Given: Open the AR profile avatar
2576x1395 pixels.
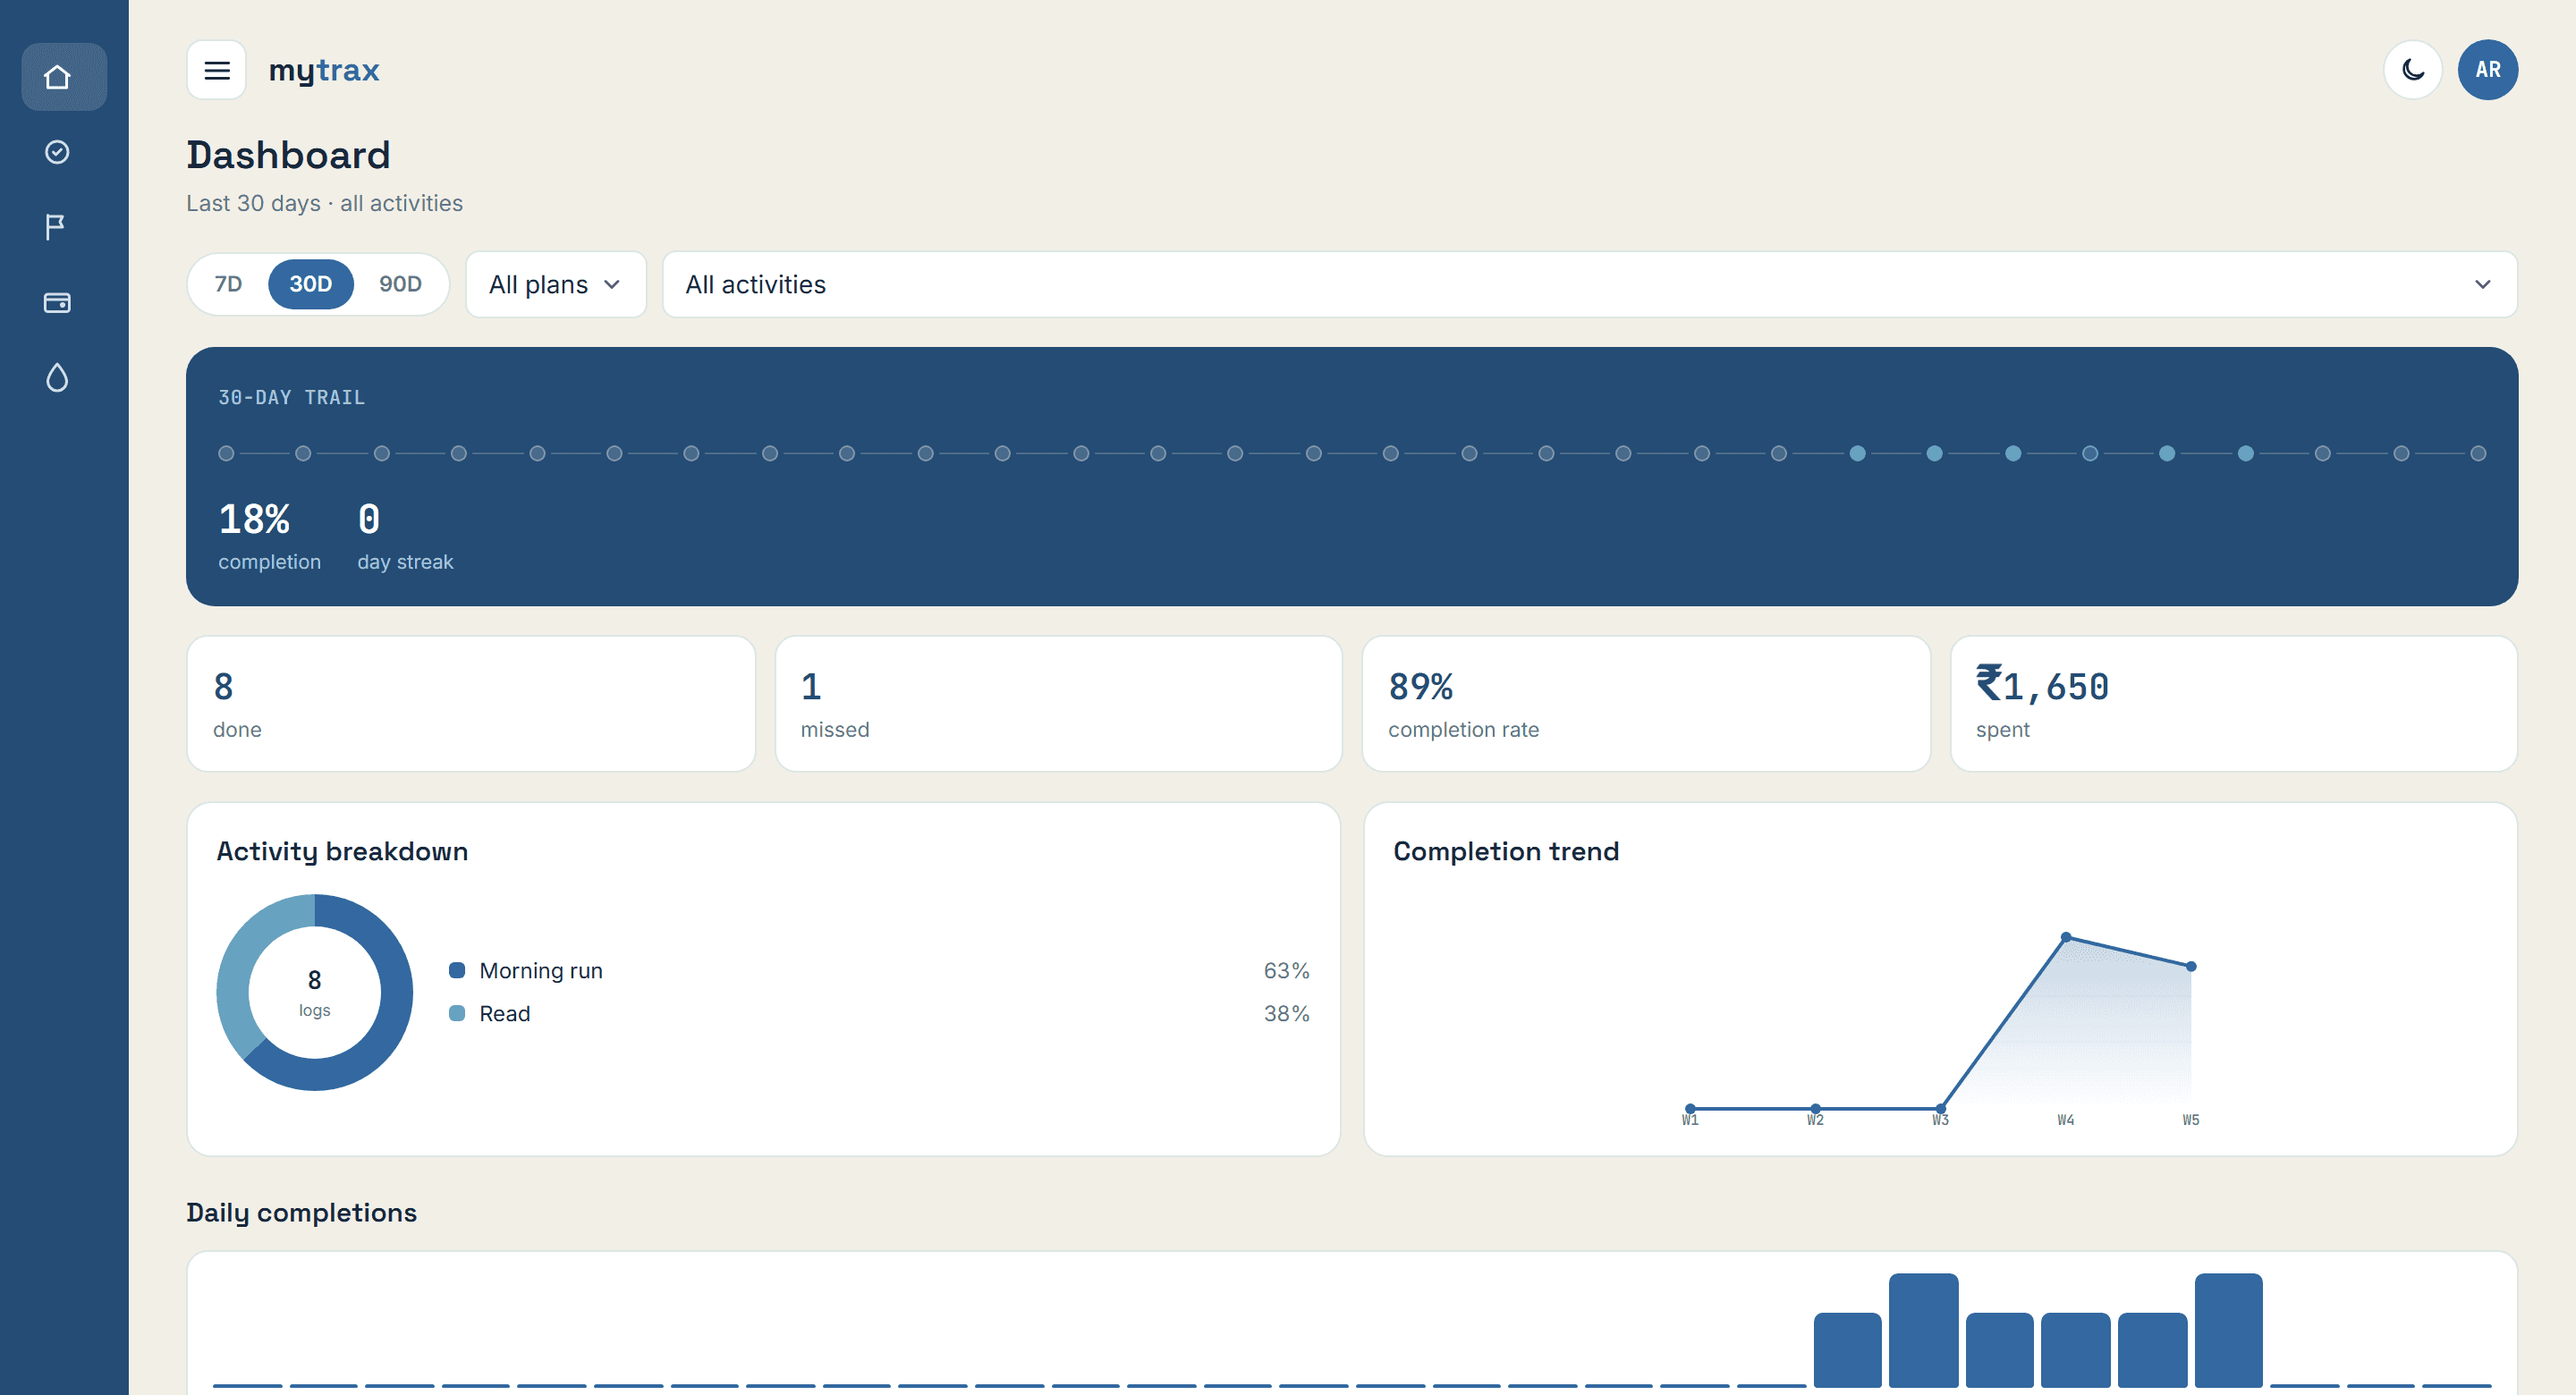Looking at the screenshot, I should [2488, 70].
